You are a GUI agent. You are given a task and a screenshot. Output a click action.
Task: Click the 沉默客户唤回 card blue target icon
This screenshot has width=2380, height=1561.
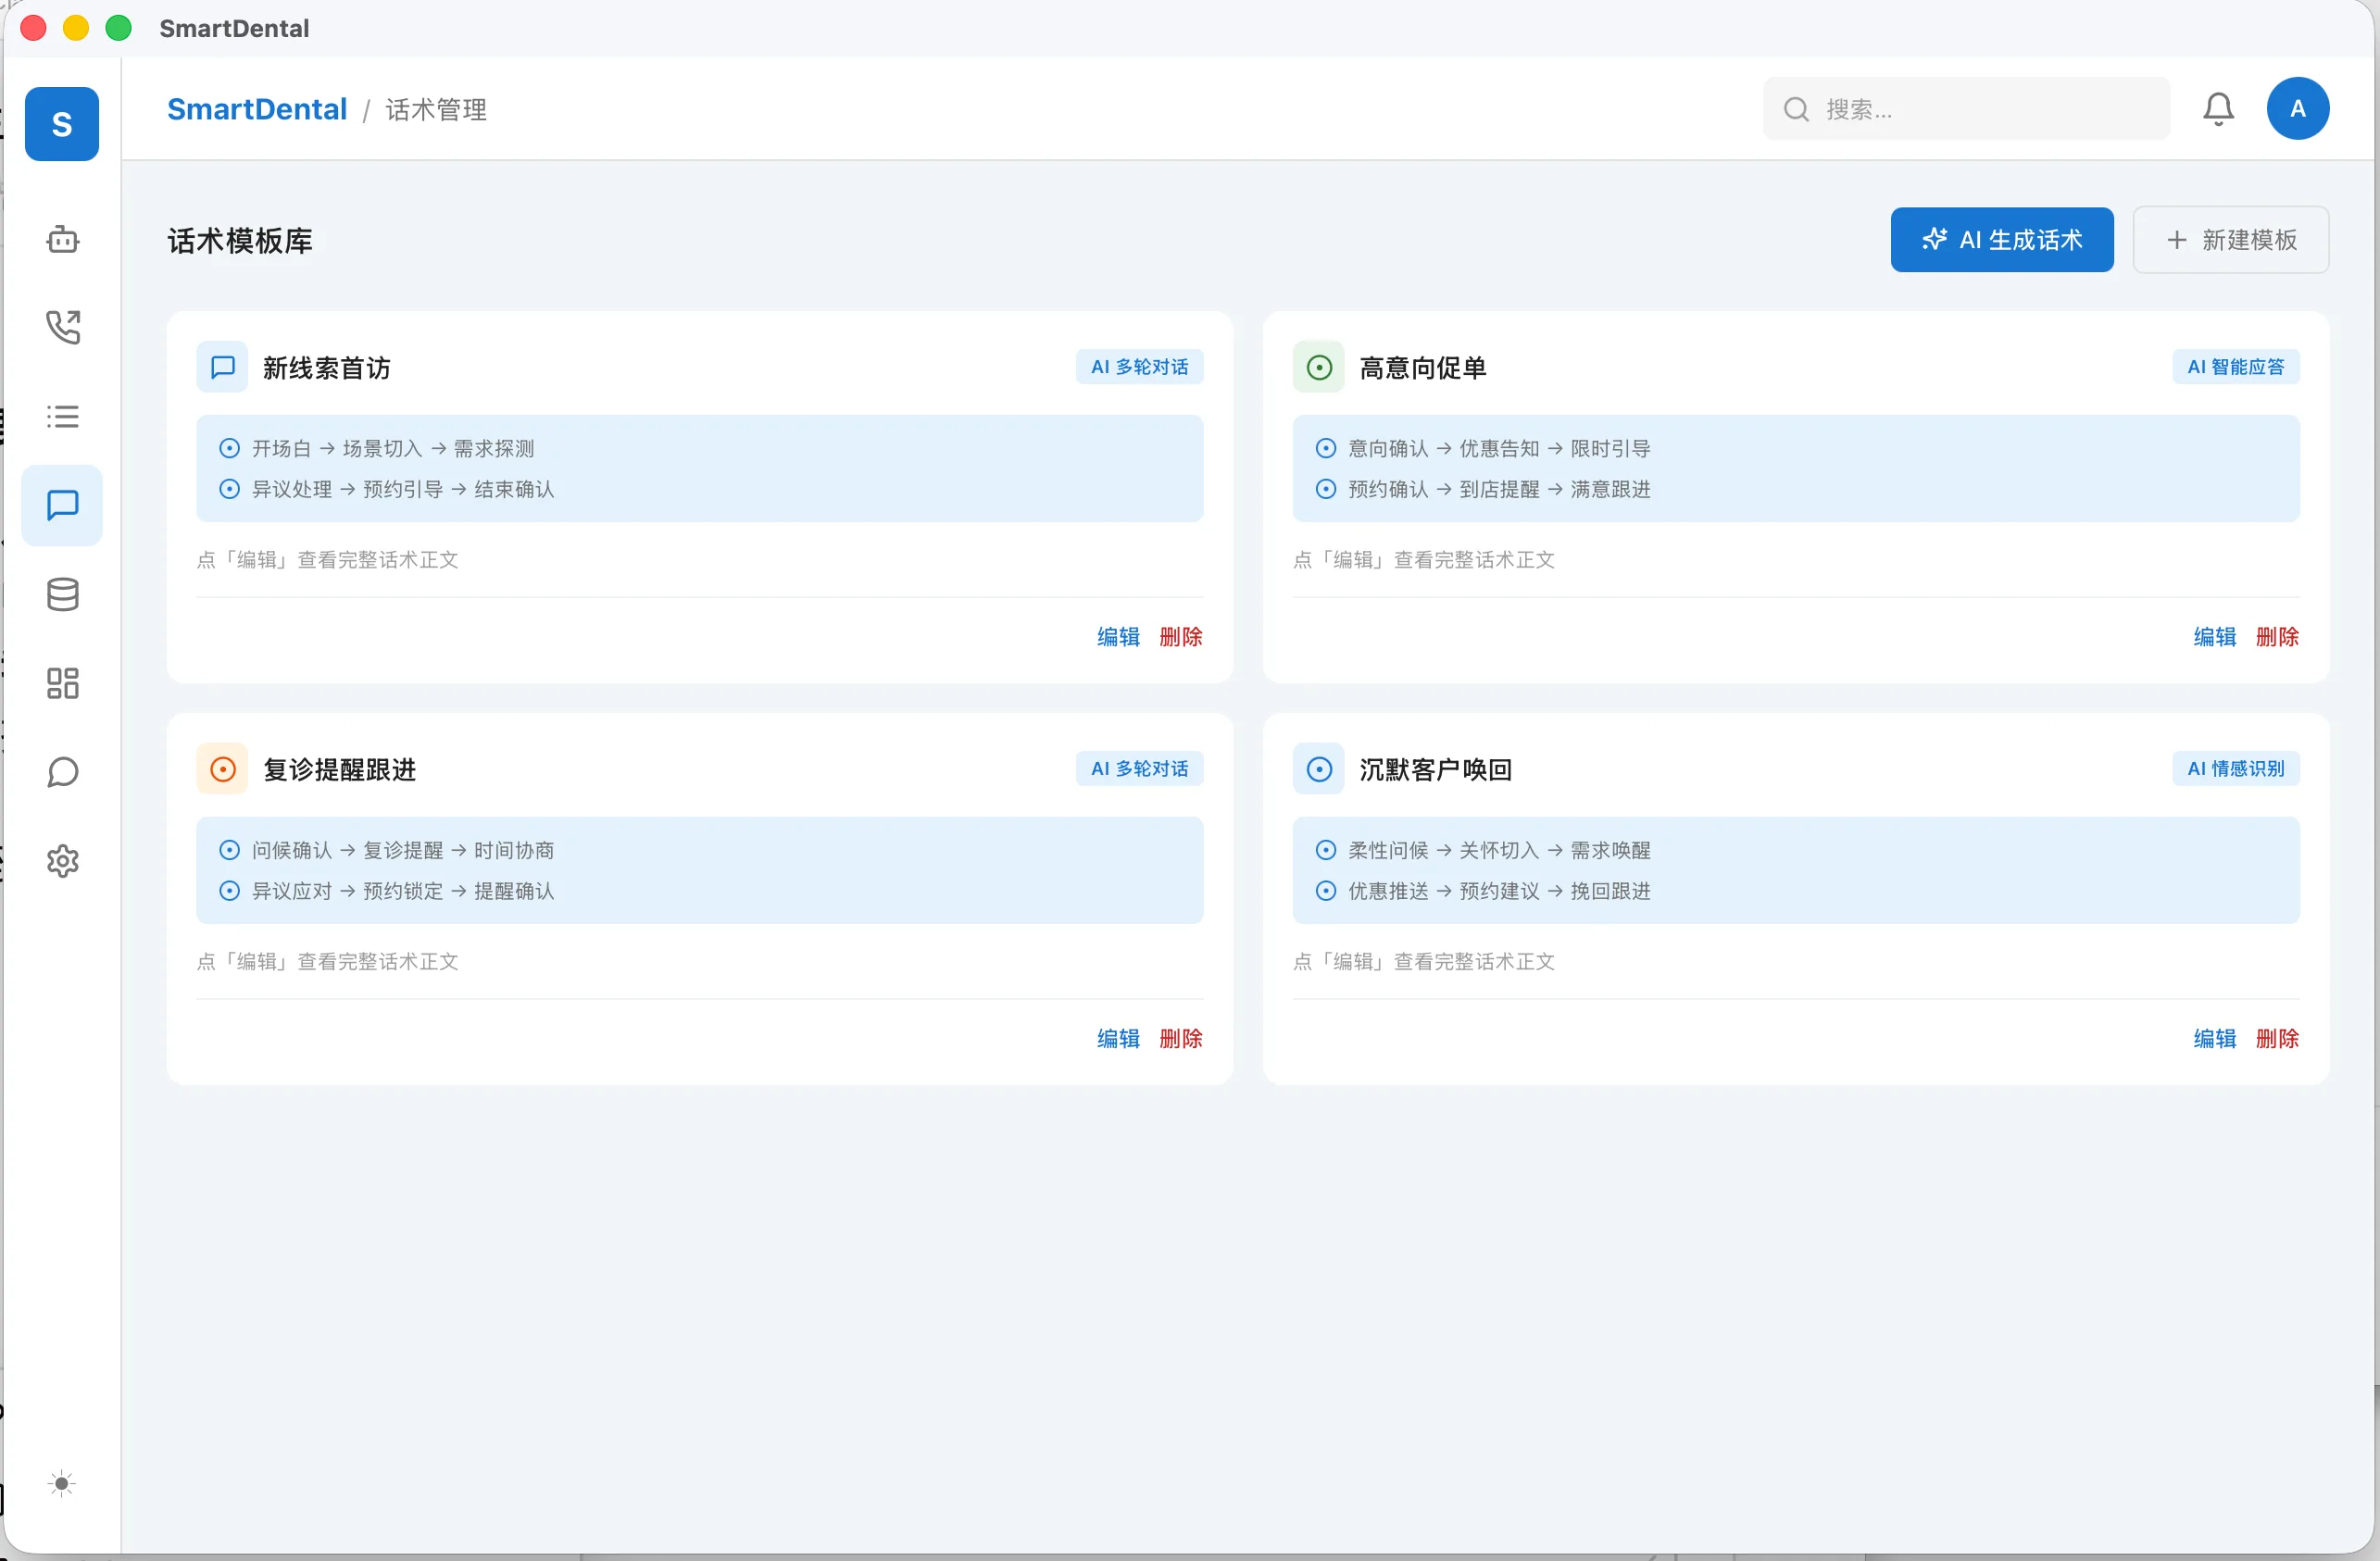[x=1319, y=769]
